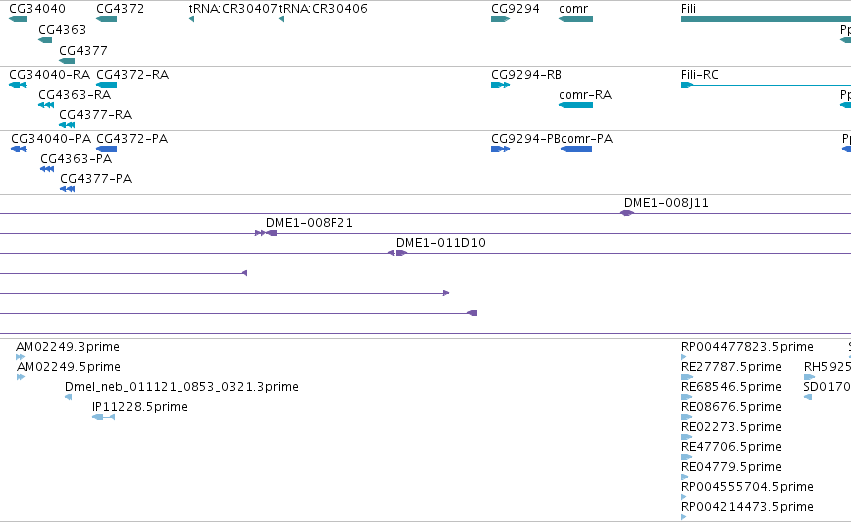Select the DME1-011D10 label text
The image size is (851, 522).
pyautogui.click(x=440, y=243)
